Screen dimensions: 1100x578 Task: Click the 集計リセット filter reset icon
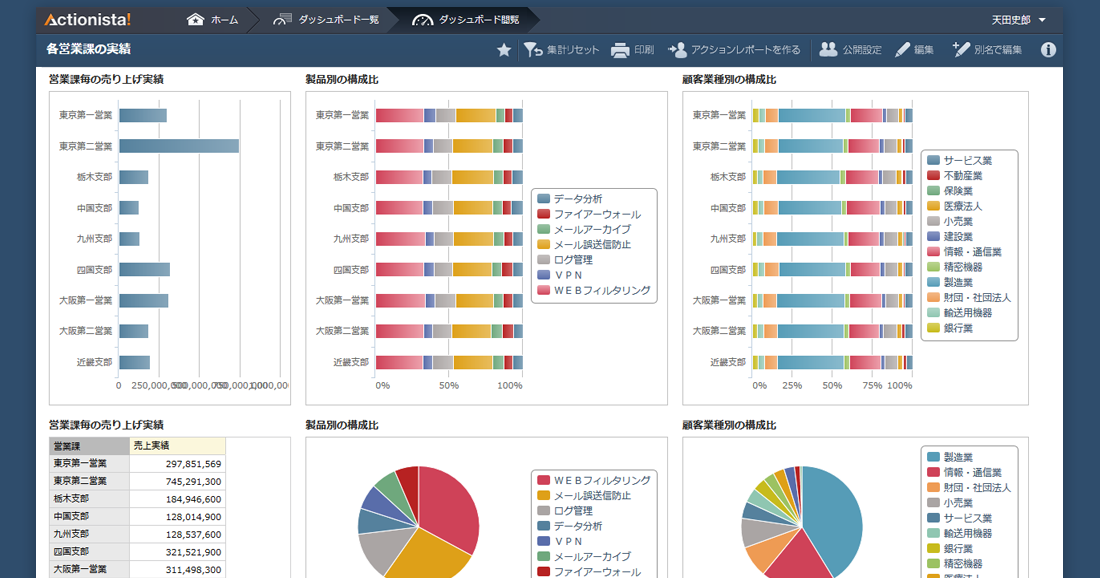533,50
